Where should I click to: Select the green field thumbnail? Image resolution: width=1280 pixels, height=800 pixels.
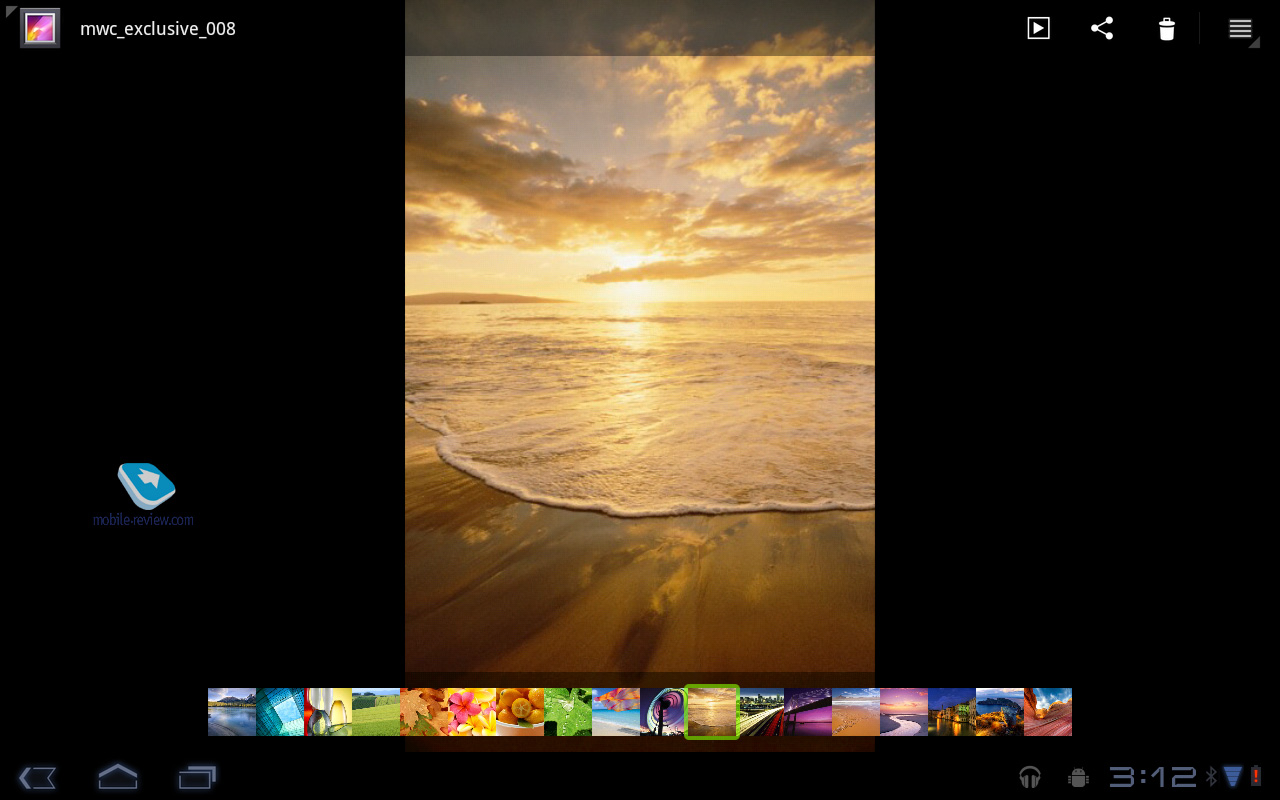tap(376, 712)
